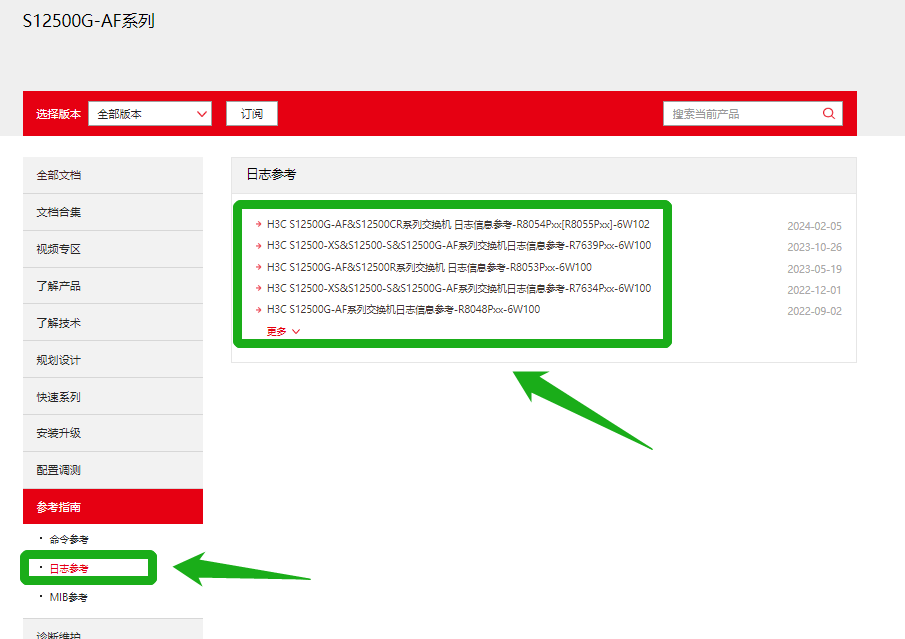905x639 pixels.
Task: Click the 日志参考 panel heading
Action: pyautogui.click(x=271, y=174)
